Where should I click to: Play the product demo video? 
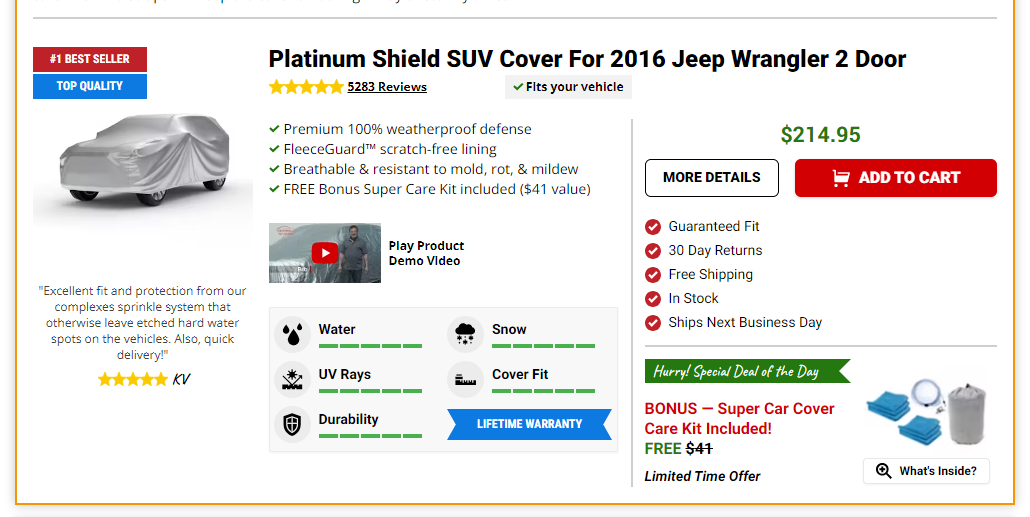coord(324,253)
